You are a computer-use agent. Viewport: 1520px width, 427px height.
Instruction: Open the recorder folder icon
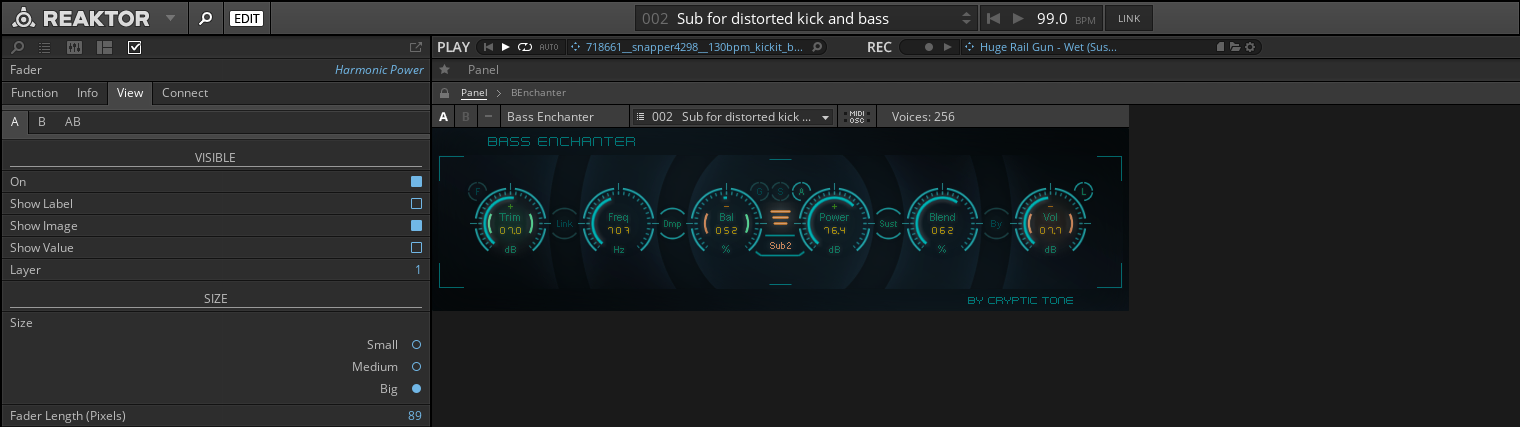(x=1235, y=47)
